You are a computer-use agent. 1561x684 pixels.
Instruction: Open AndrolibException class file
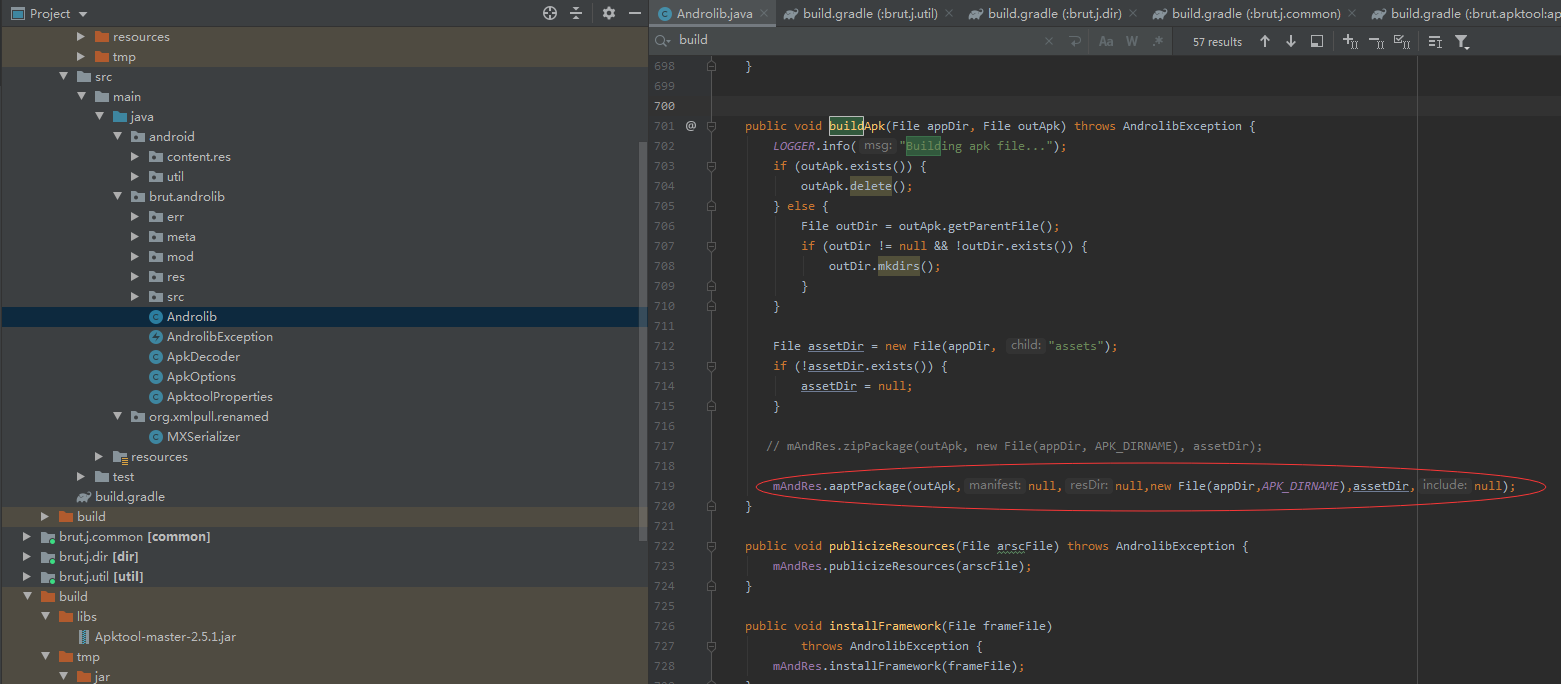click(x=211, y=337)
